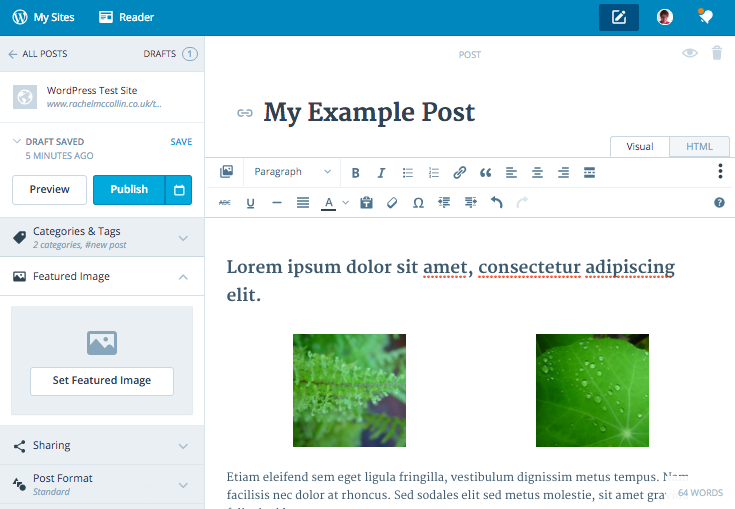Click Paste as text clipboard icon
The width and height of the screenshot is (735, 509).
tap(366, 202)
